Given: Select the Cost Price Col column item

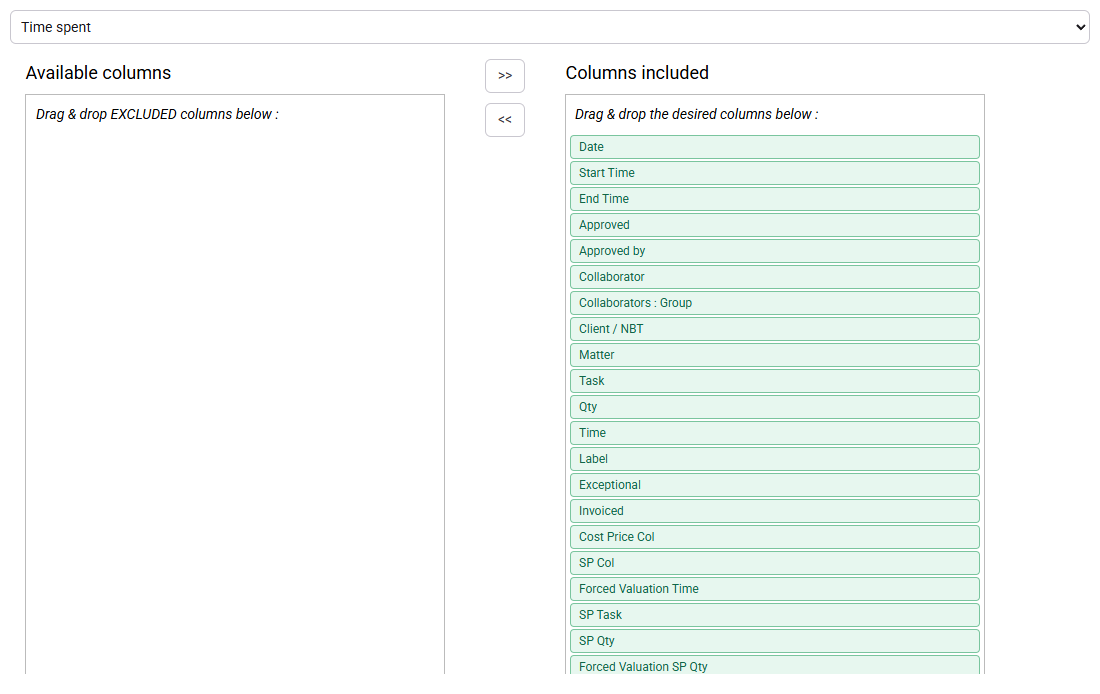Looking at the screenshot, I should [774, 537].
